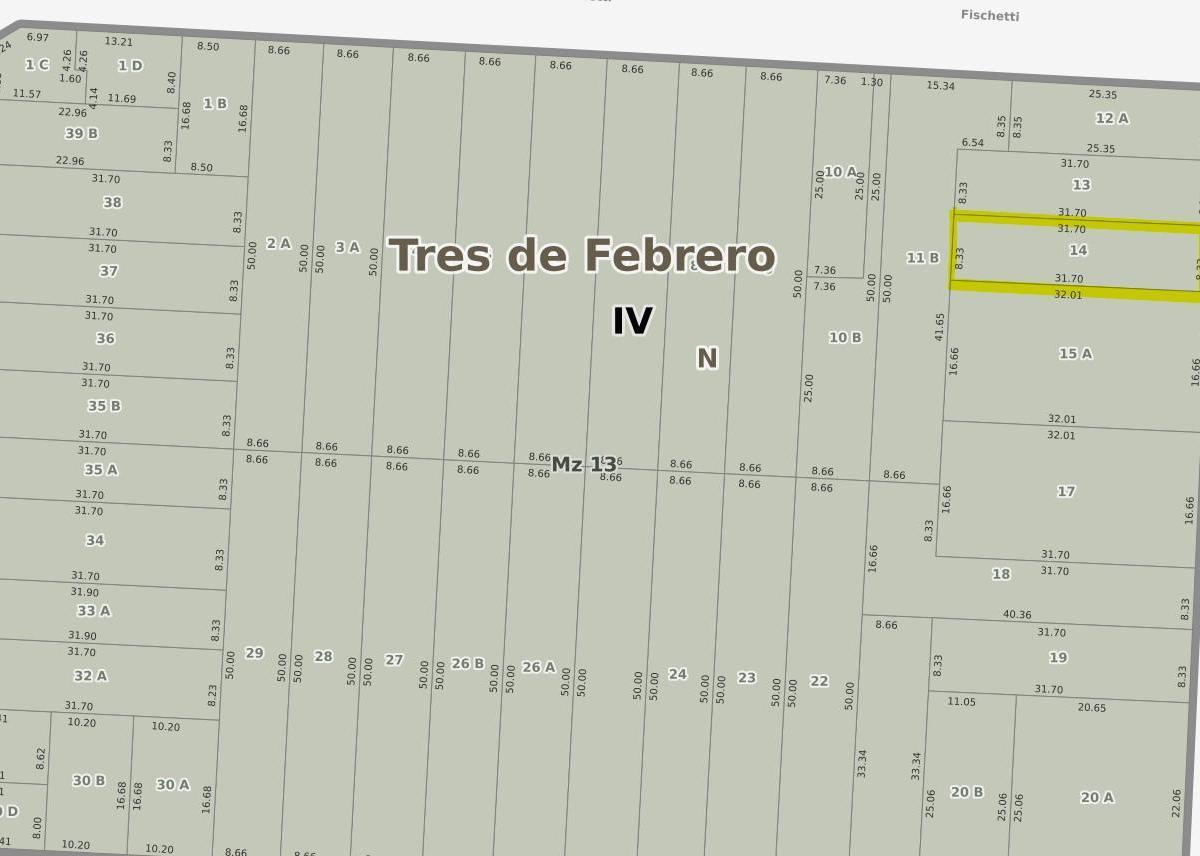Screen dimensions: 1200x856
Task: Click the 6.54 dimension value
Action: (973, 143)
